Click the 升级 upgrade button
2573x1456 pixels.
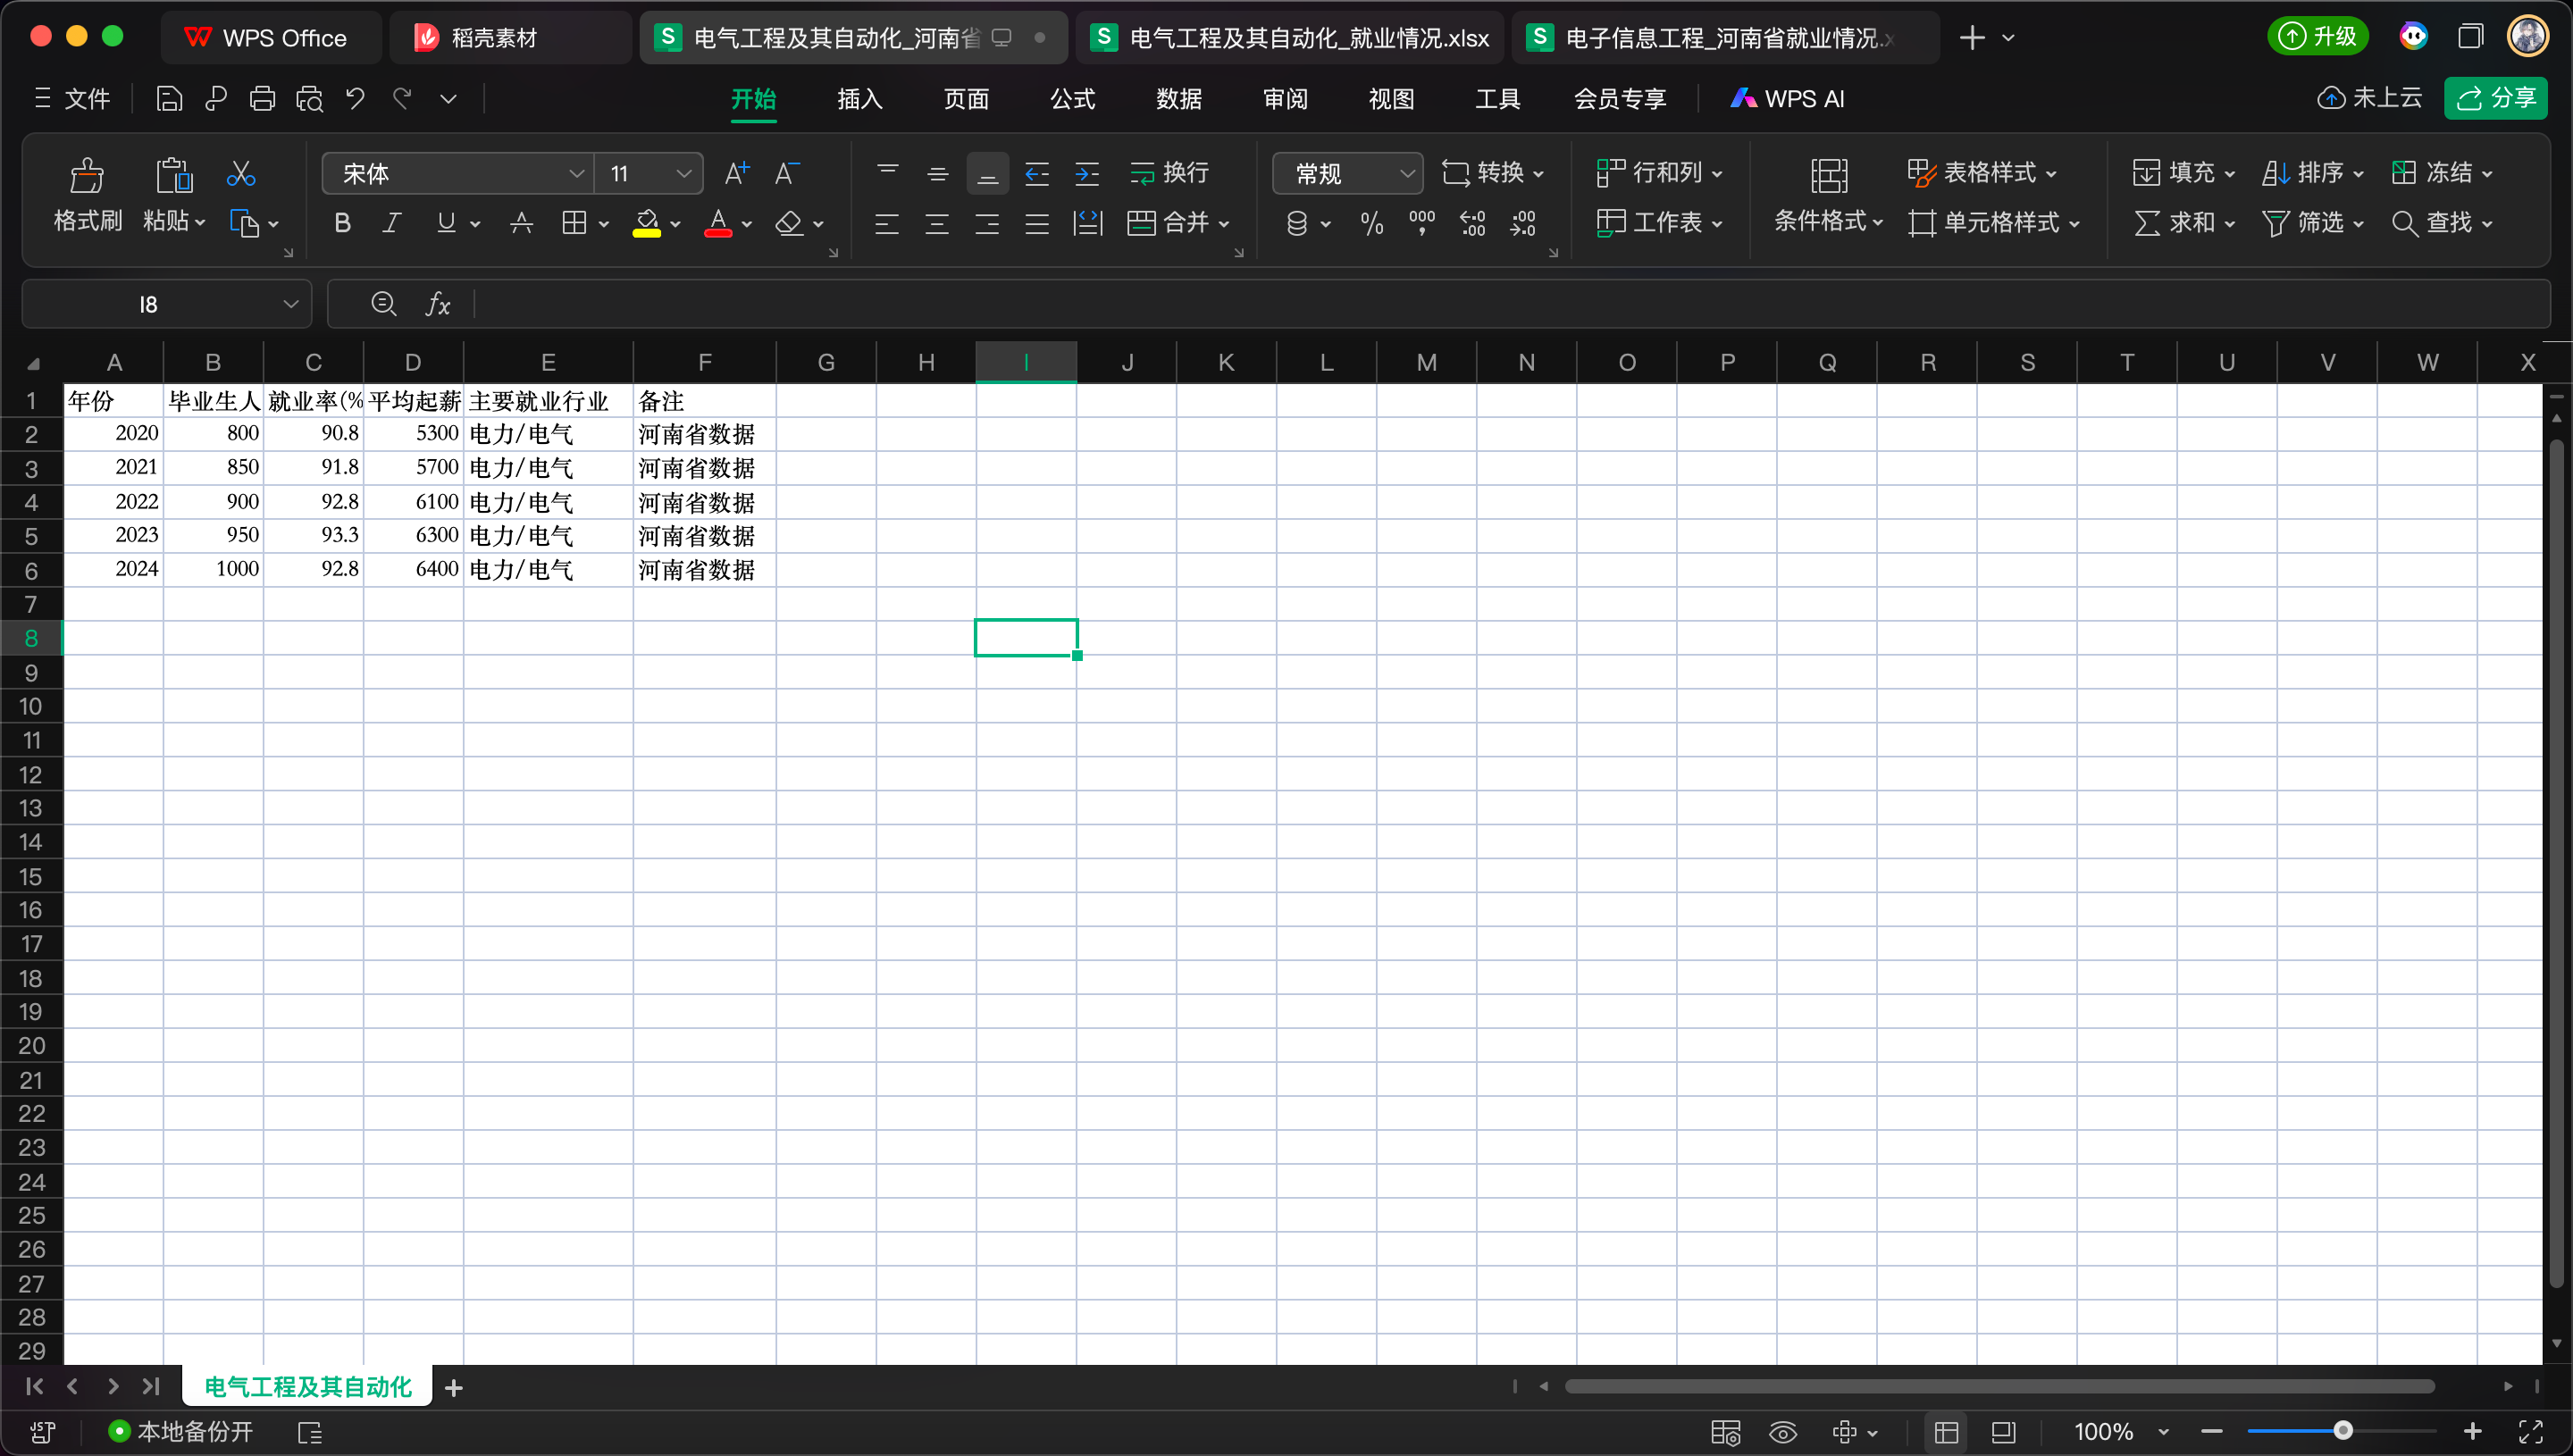click(2318, 35)
